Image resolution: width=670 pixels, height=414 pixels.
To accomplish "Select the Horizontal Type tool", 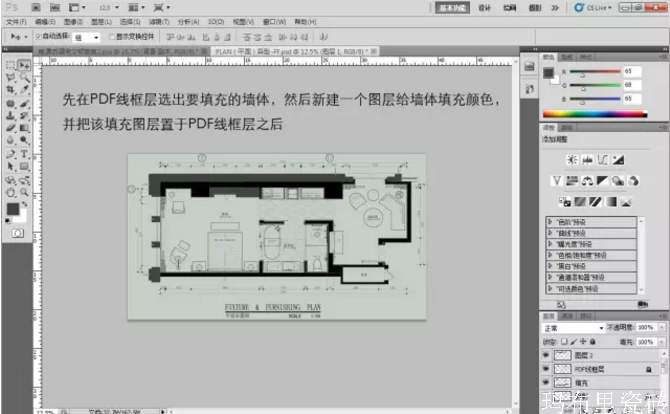I will (x=24, y=154).
